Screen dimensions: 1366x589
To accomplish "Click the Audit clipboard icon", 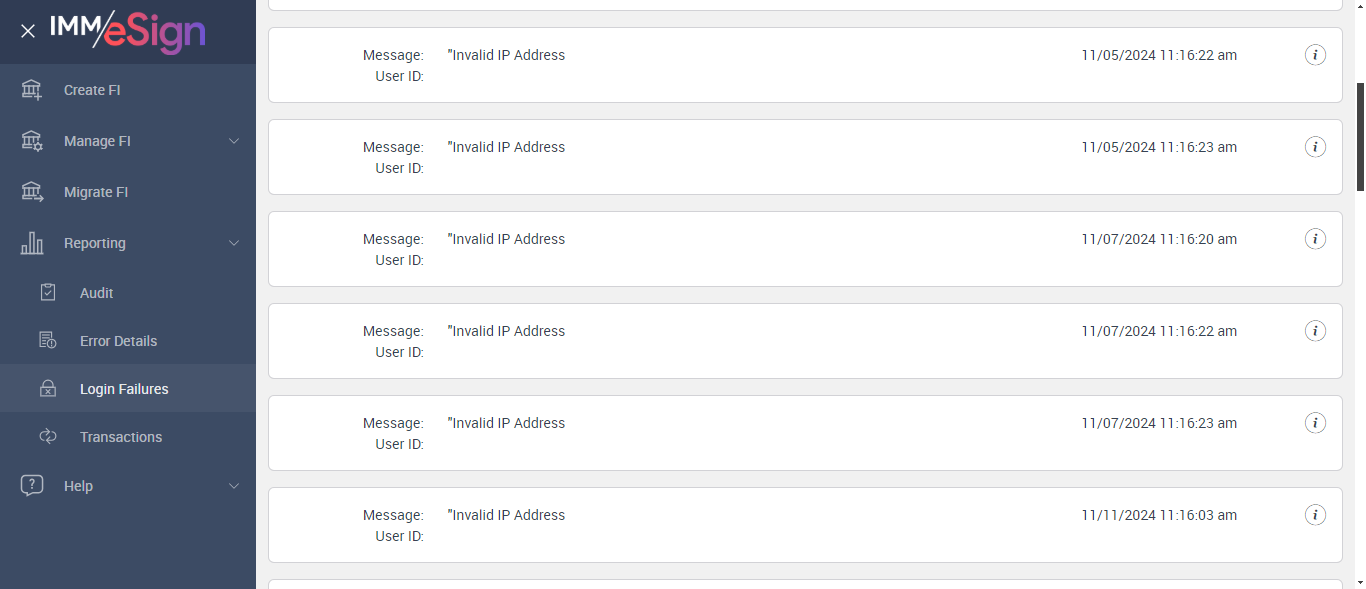I will (48, 293).
